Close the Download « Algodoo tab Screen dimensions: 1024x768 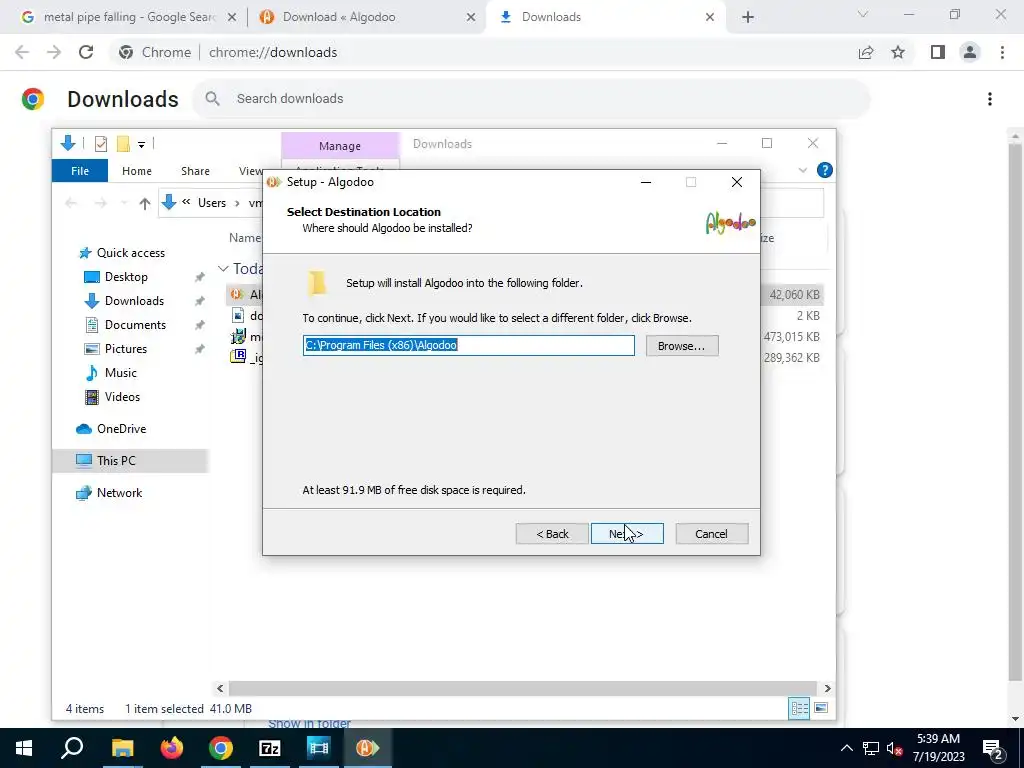[x=470, y=17]
